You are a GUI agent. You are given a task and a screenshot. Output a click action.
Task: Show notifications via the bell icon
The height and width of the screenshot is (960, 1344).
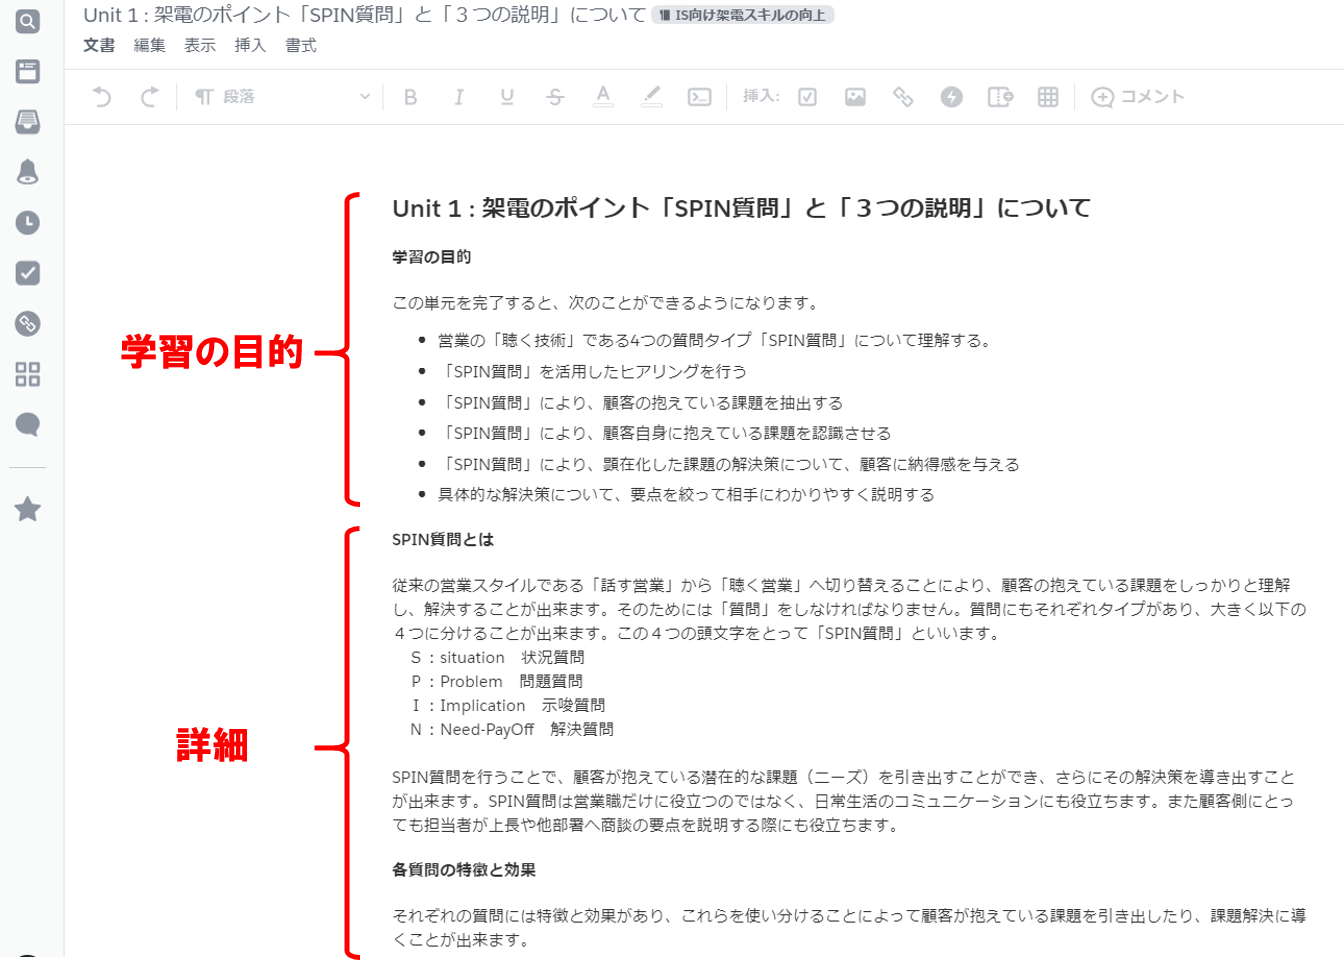click(28, 172)
